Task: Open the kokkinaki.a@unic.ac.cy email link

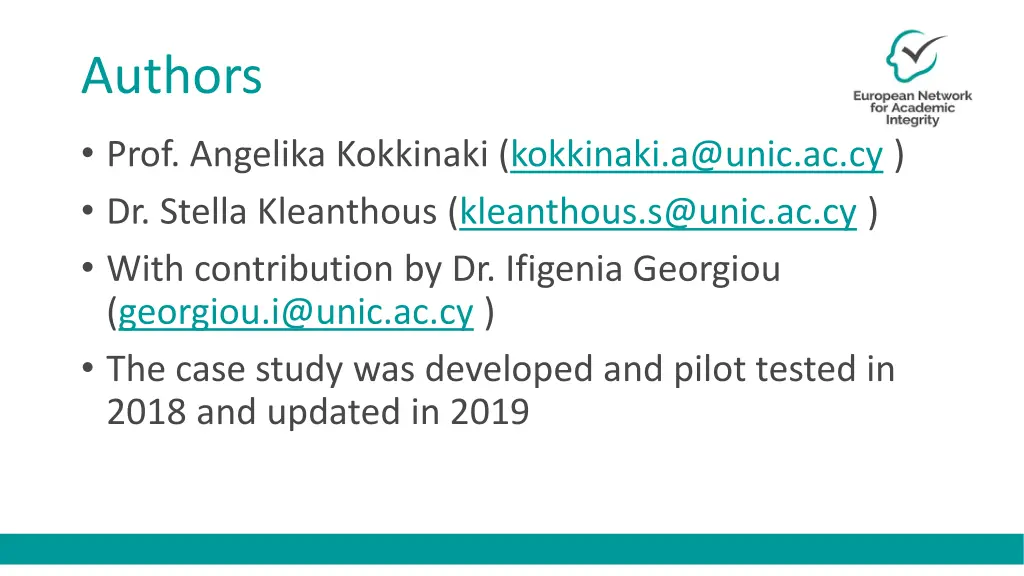Action: (x=697, y=156)
